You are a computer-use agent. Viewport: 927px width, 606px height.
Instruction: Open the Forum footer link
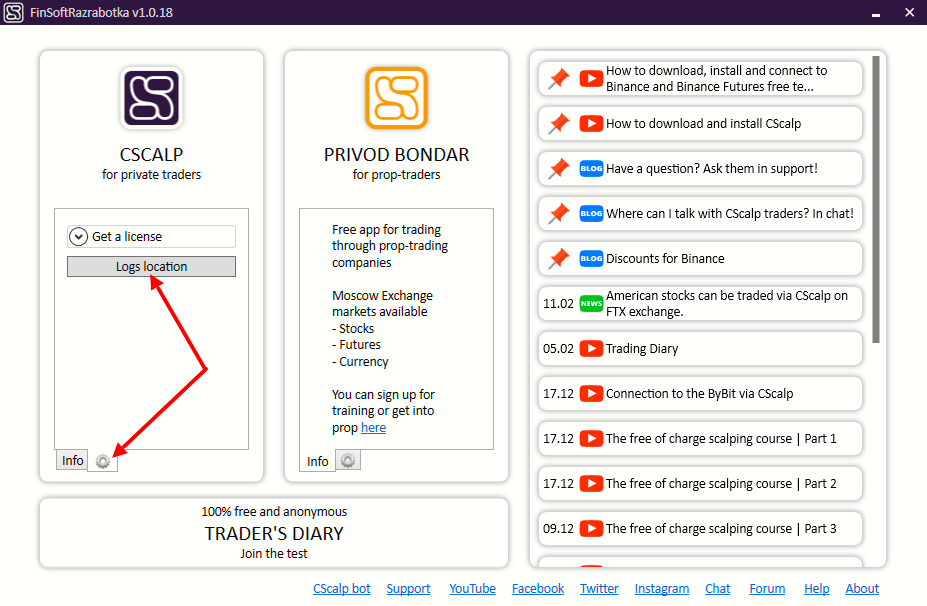(767, 589)
